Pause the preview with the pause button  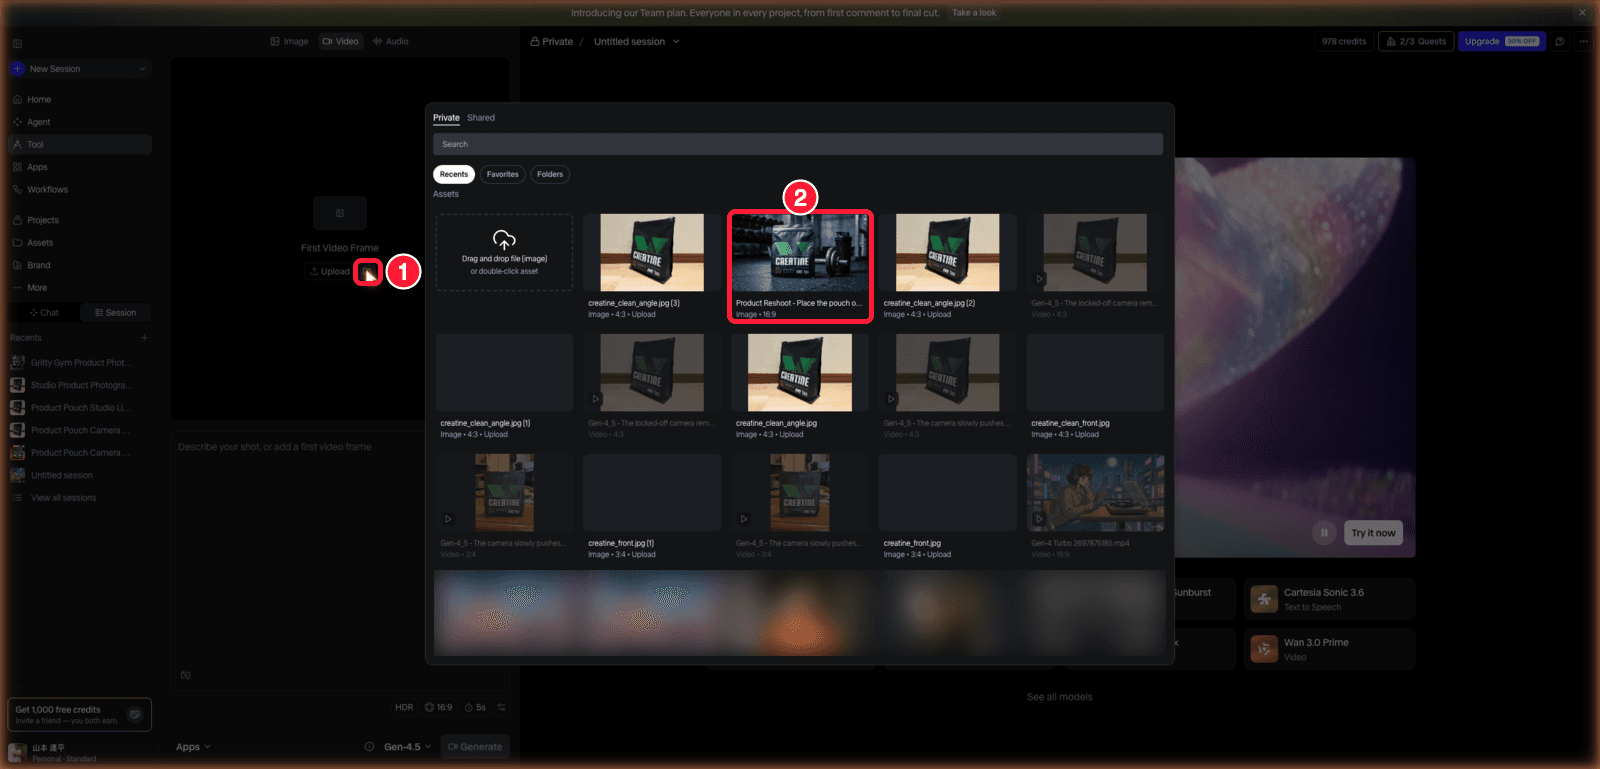[x=1324, y=533]
